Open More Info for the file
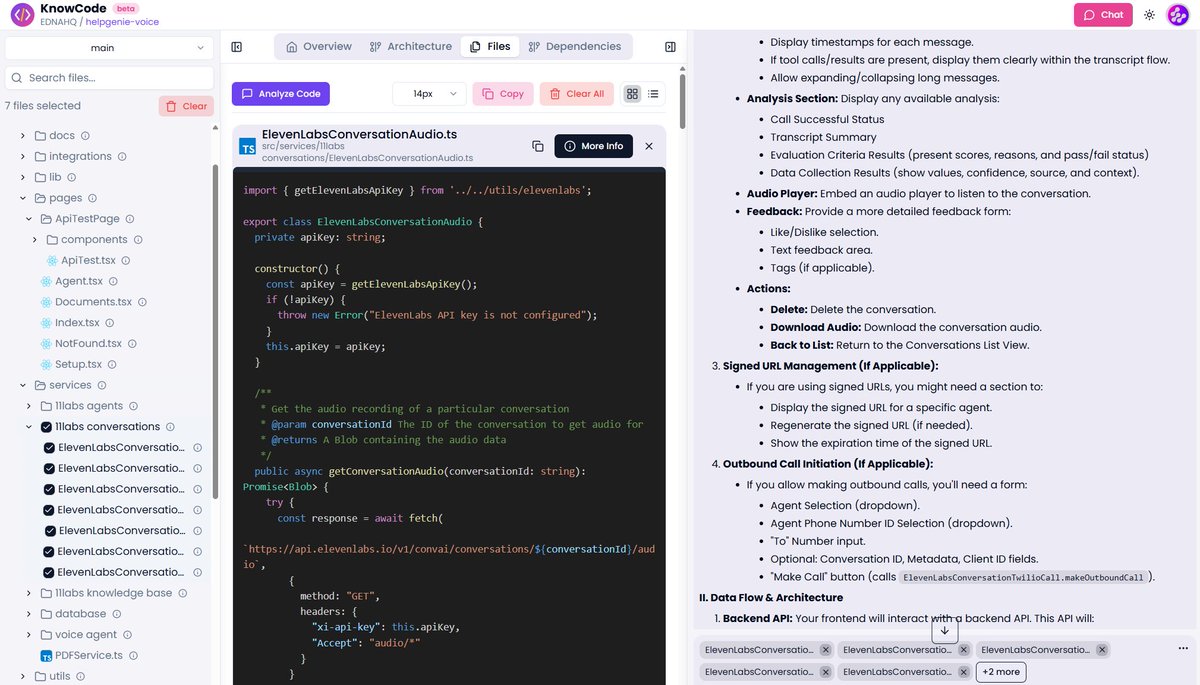 pos(594,146)
